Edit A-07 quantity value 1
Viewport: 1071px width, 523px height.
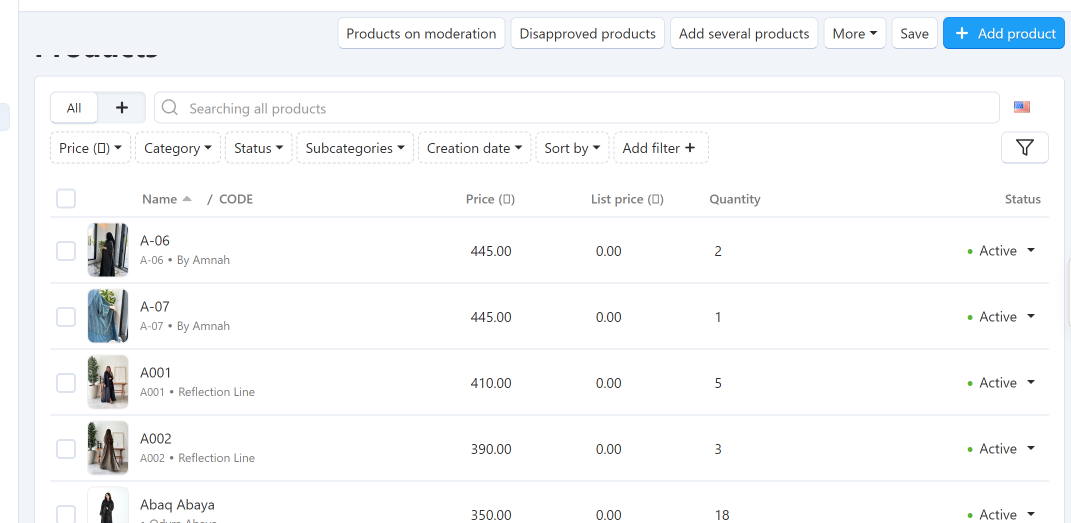coord(718,317)
